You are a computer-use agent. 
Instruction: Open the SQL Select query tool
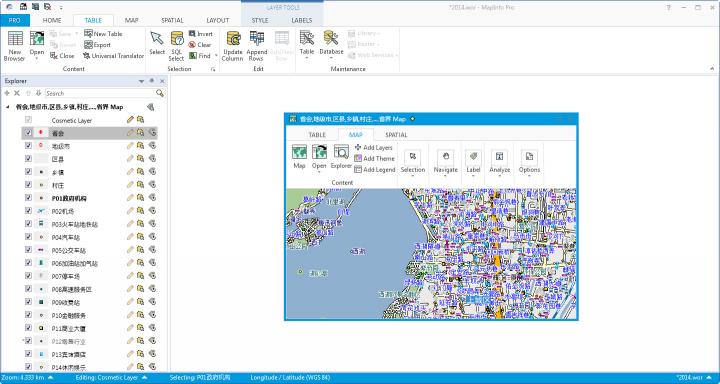coord(176,46)
